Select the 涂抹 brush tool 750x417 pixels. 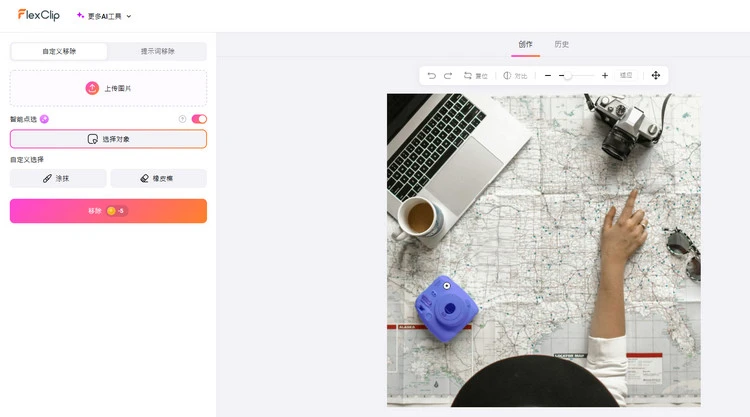58,178
